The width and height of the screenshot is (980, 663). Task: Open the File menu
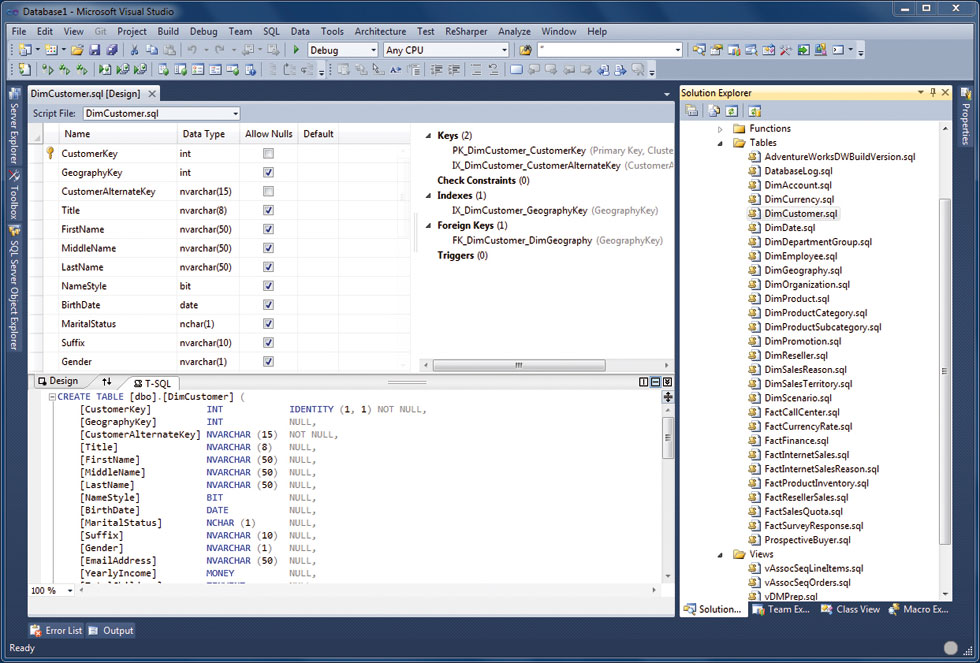tap(19, 31)
